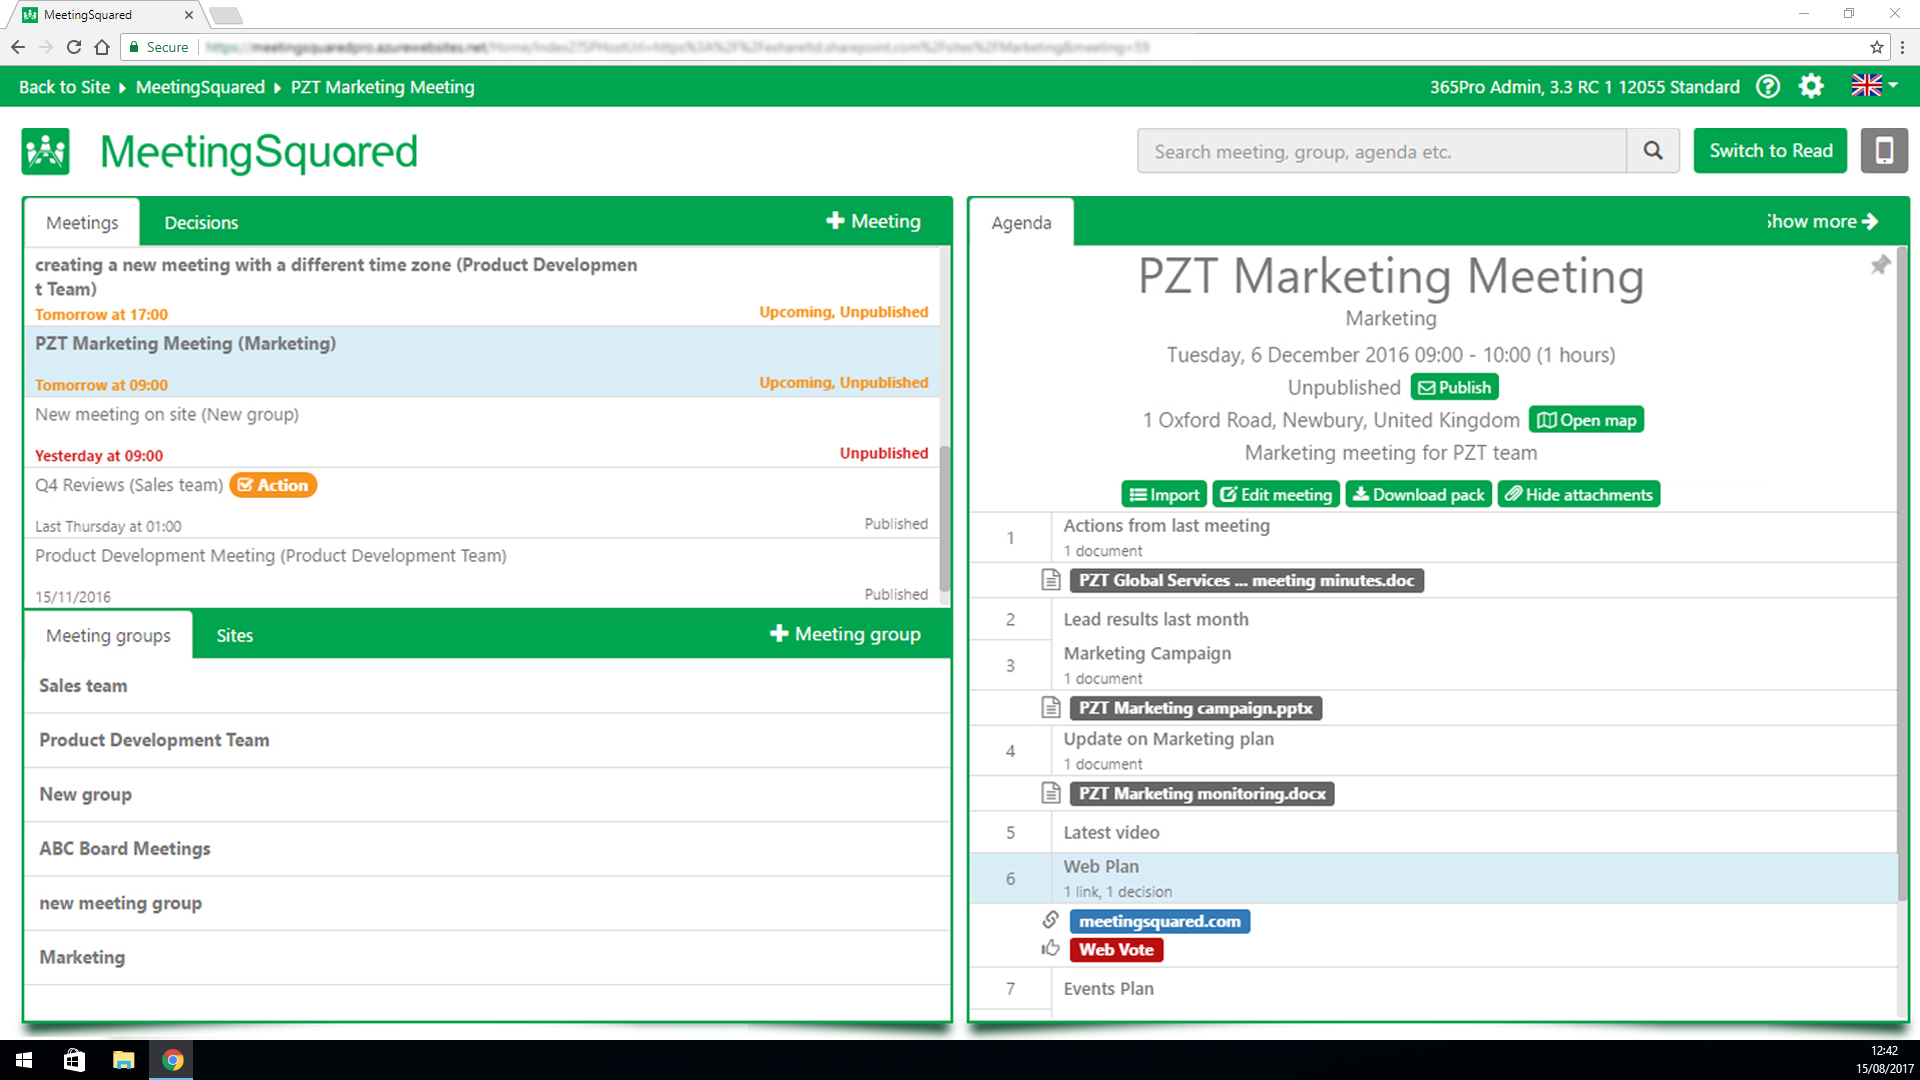Click the MeetingSquared logo icon
The height and width of the screenshot is (1080, 1920).
(x=46, y=152)
